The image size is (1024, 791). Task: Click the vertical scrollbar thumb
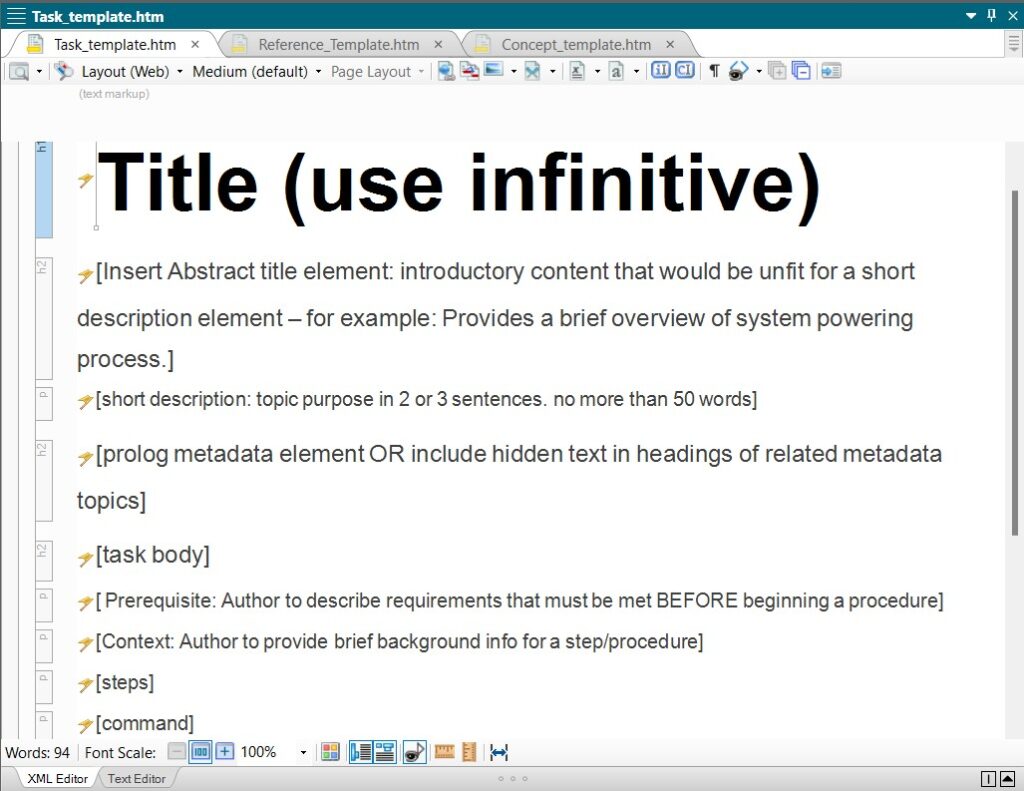[1014, 363]
